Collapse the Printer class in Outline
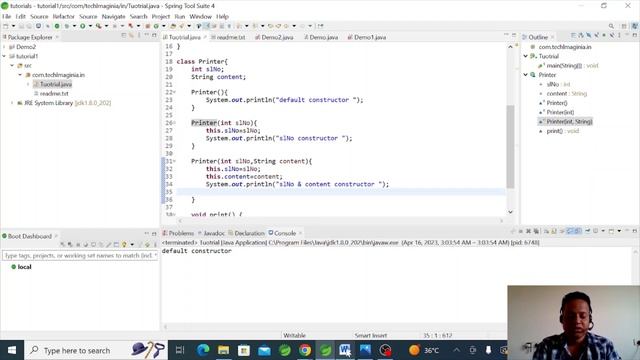Screen dimensions: 640x360 coord(526,75)
